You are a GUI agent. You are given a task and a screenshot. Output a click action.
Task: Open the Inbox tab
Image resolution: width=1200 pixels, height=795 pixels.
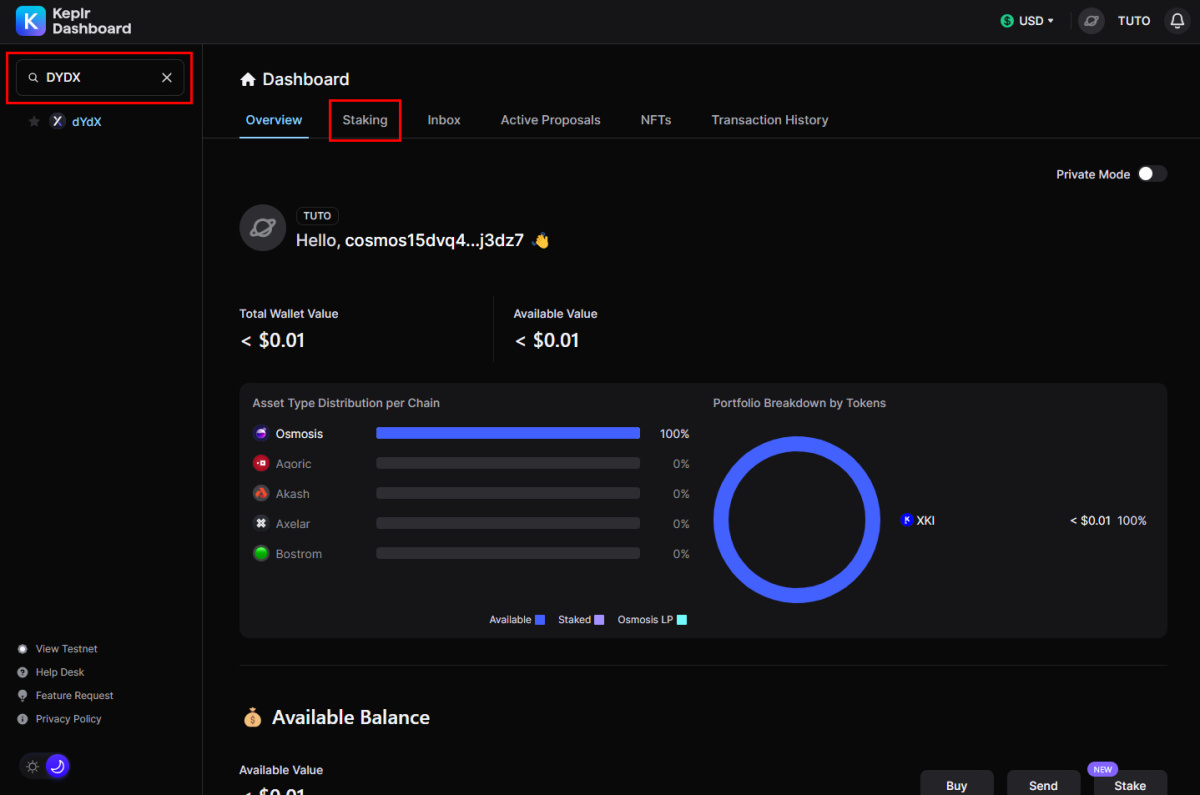(444, 120)
